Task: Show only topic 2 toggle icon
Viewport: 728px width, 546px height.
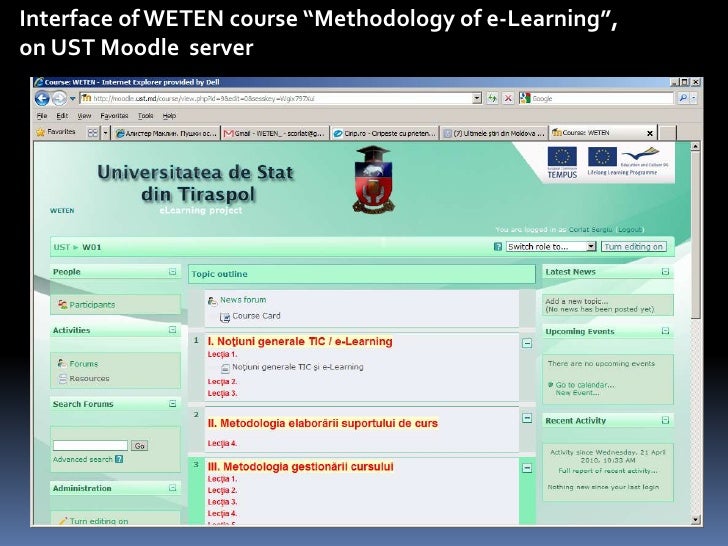Action: click(527, 418)
